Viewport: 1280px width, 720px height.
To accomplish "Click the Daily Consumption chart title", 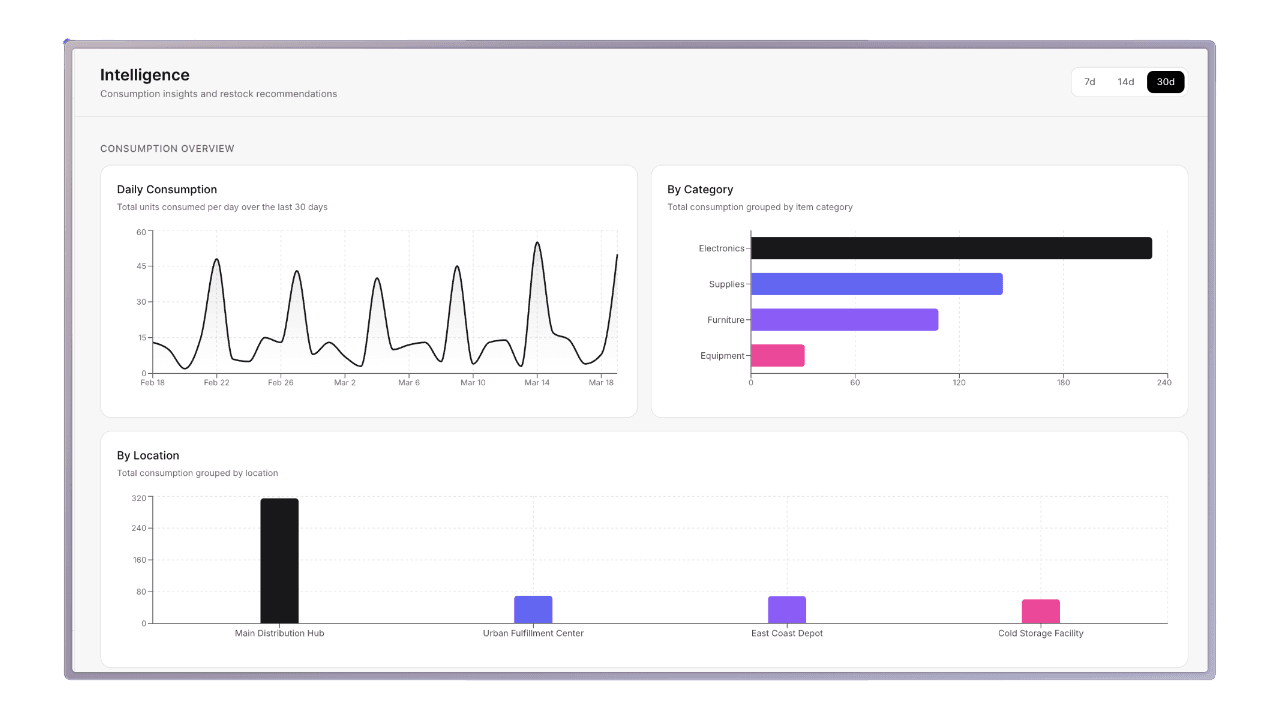I will pyautogui.click(x=167, y=189).
